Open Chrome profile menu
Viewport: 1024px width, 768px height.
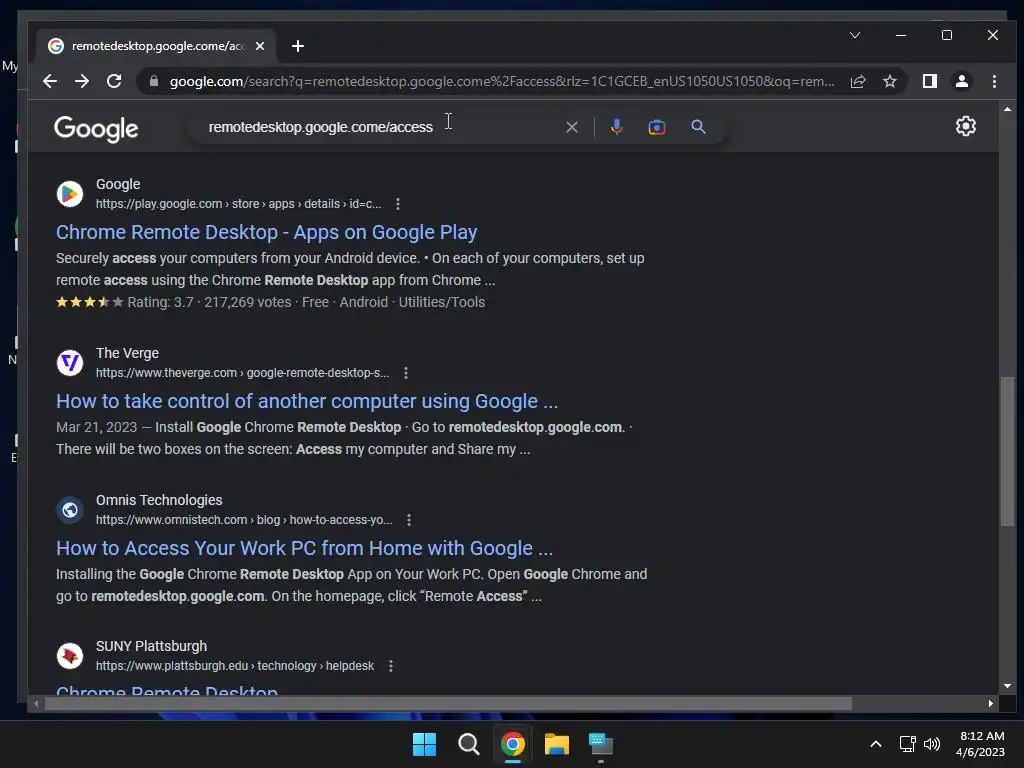(961, 81)
